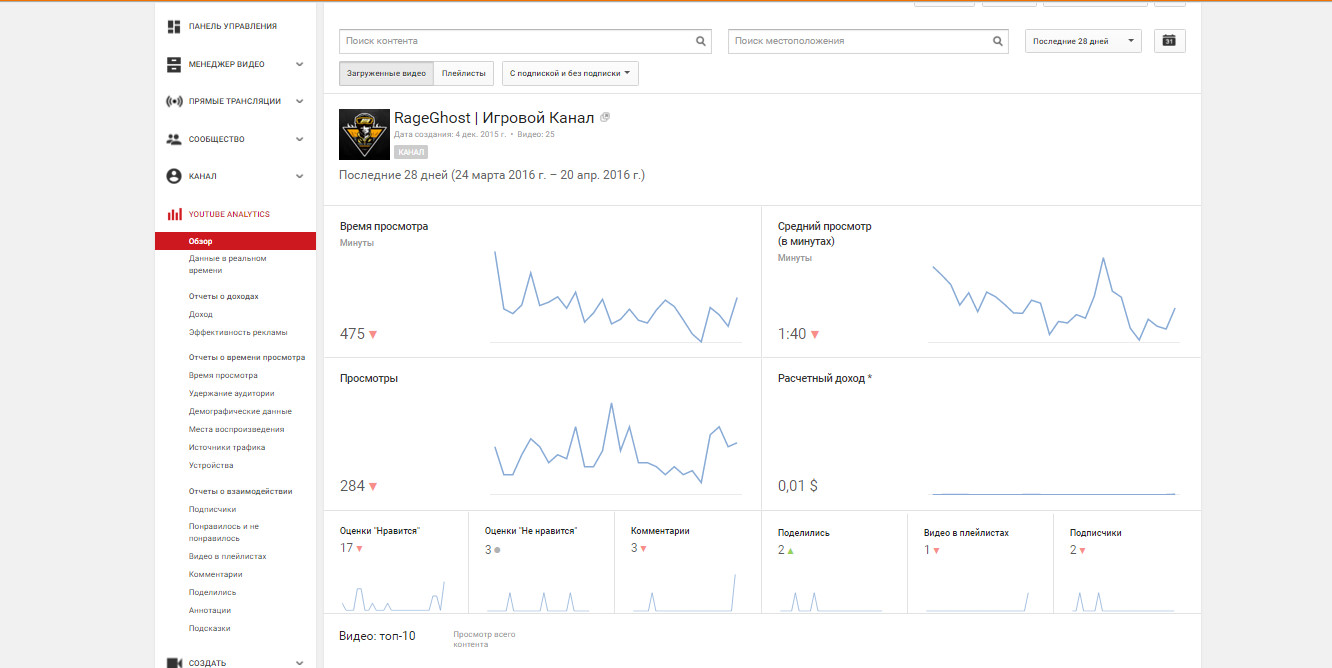This screenshot has height=668, width=1332.
Task: Open the Поделились sidebar report
Action: (x=212, y=592)
